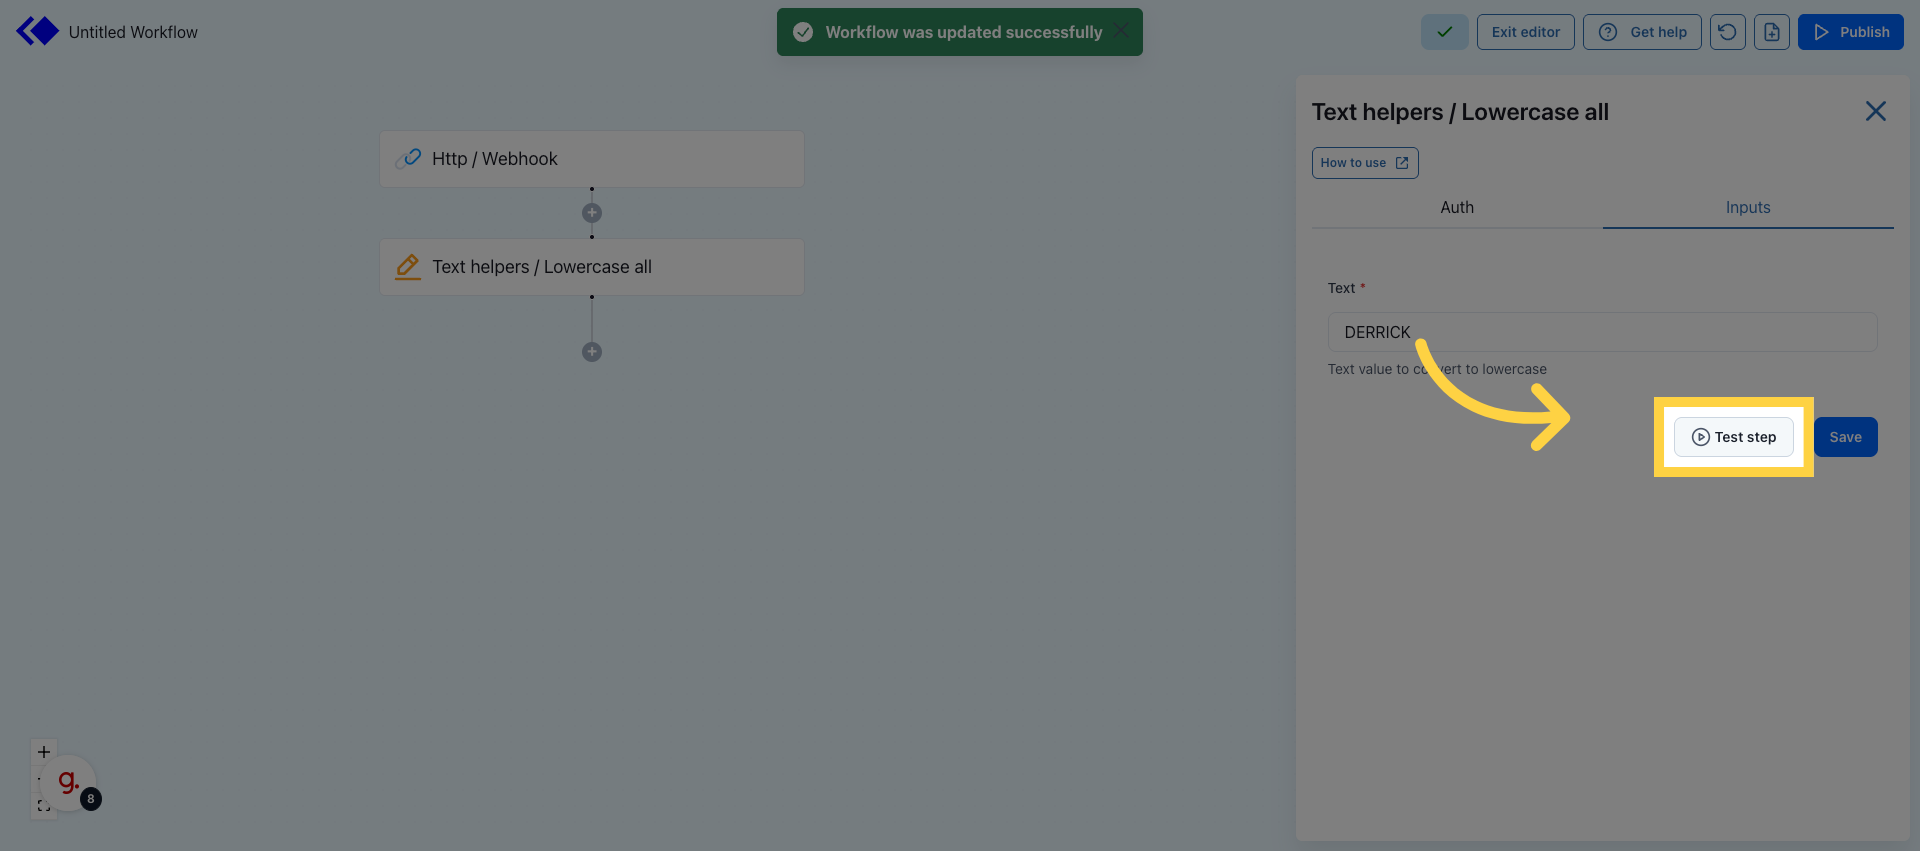The image size is (1920, 851).
Task: Select the Http / Webhook node
Action: tap(591, 159)
